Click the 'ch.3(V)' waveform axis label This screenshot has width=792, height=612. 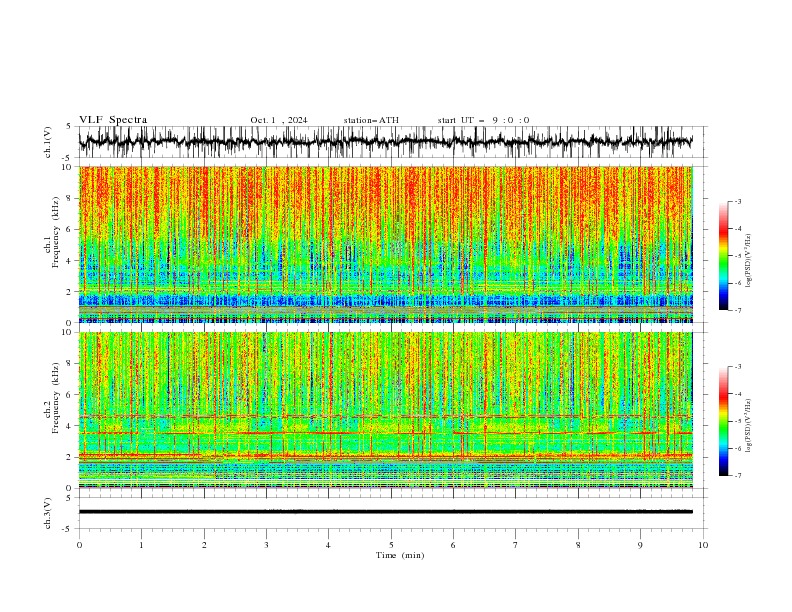pyautogui.click(x=48, y=513)
